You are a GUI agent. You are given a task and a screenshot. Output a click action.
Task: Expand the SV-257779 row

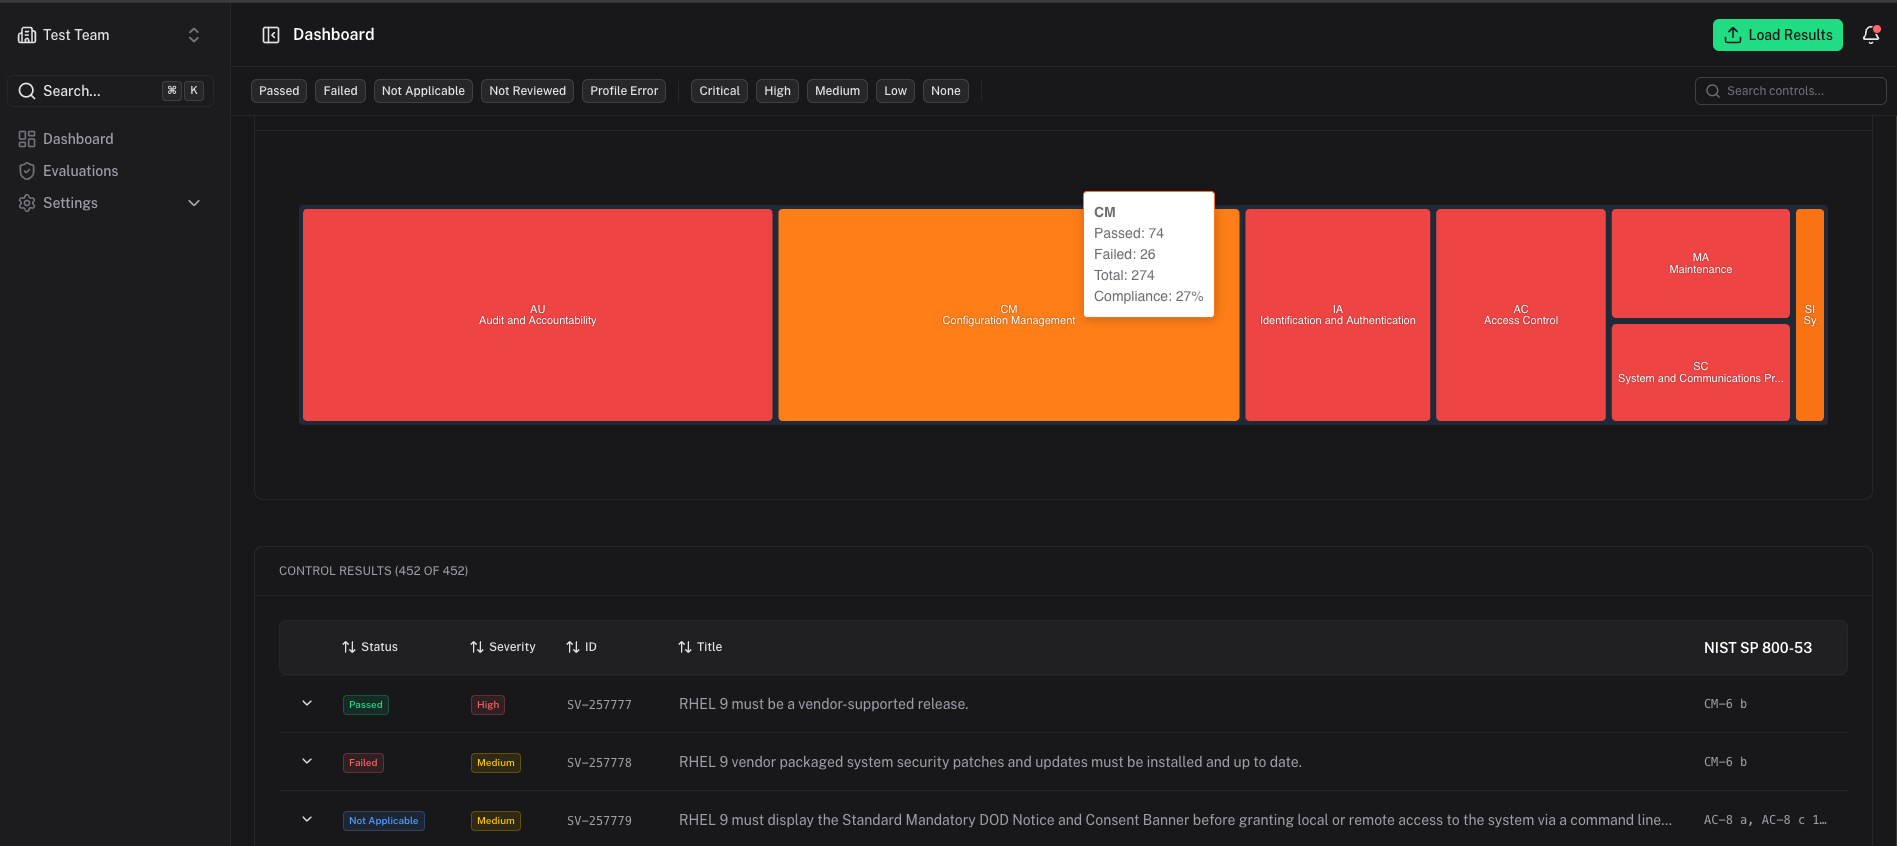coord(307,819)
